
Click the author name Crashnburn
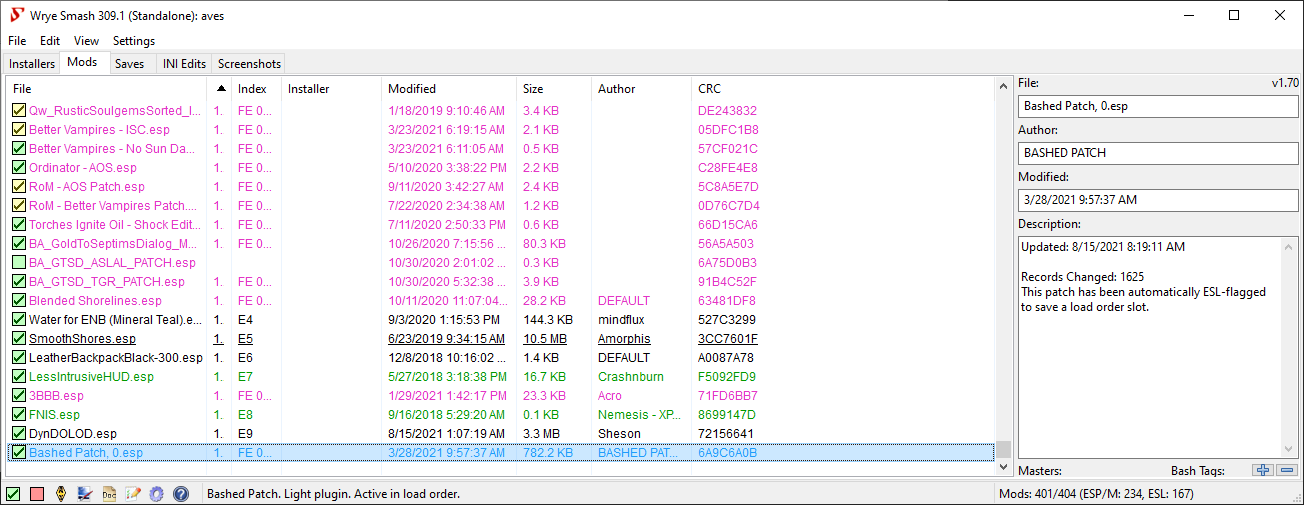pyautogui.click(x=630, y=377)
